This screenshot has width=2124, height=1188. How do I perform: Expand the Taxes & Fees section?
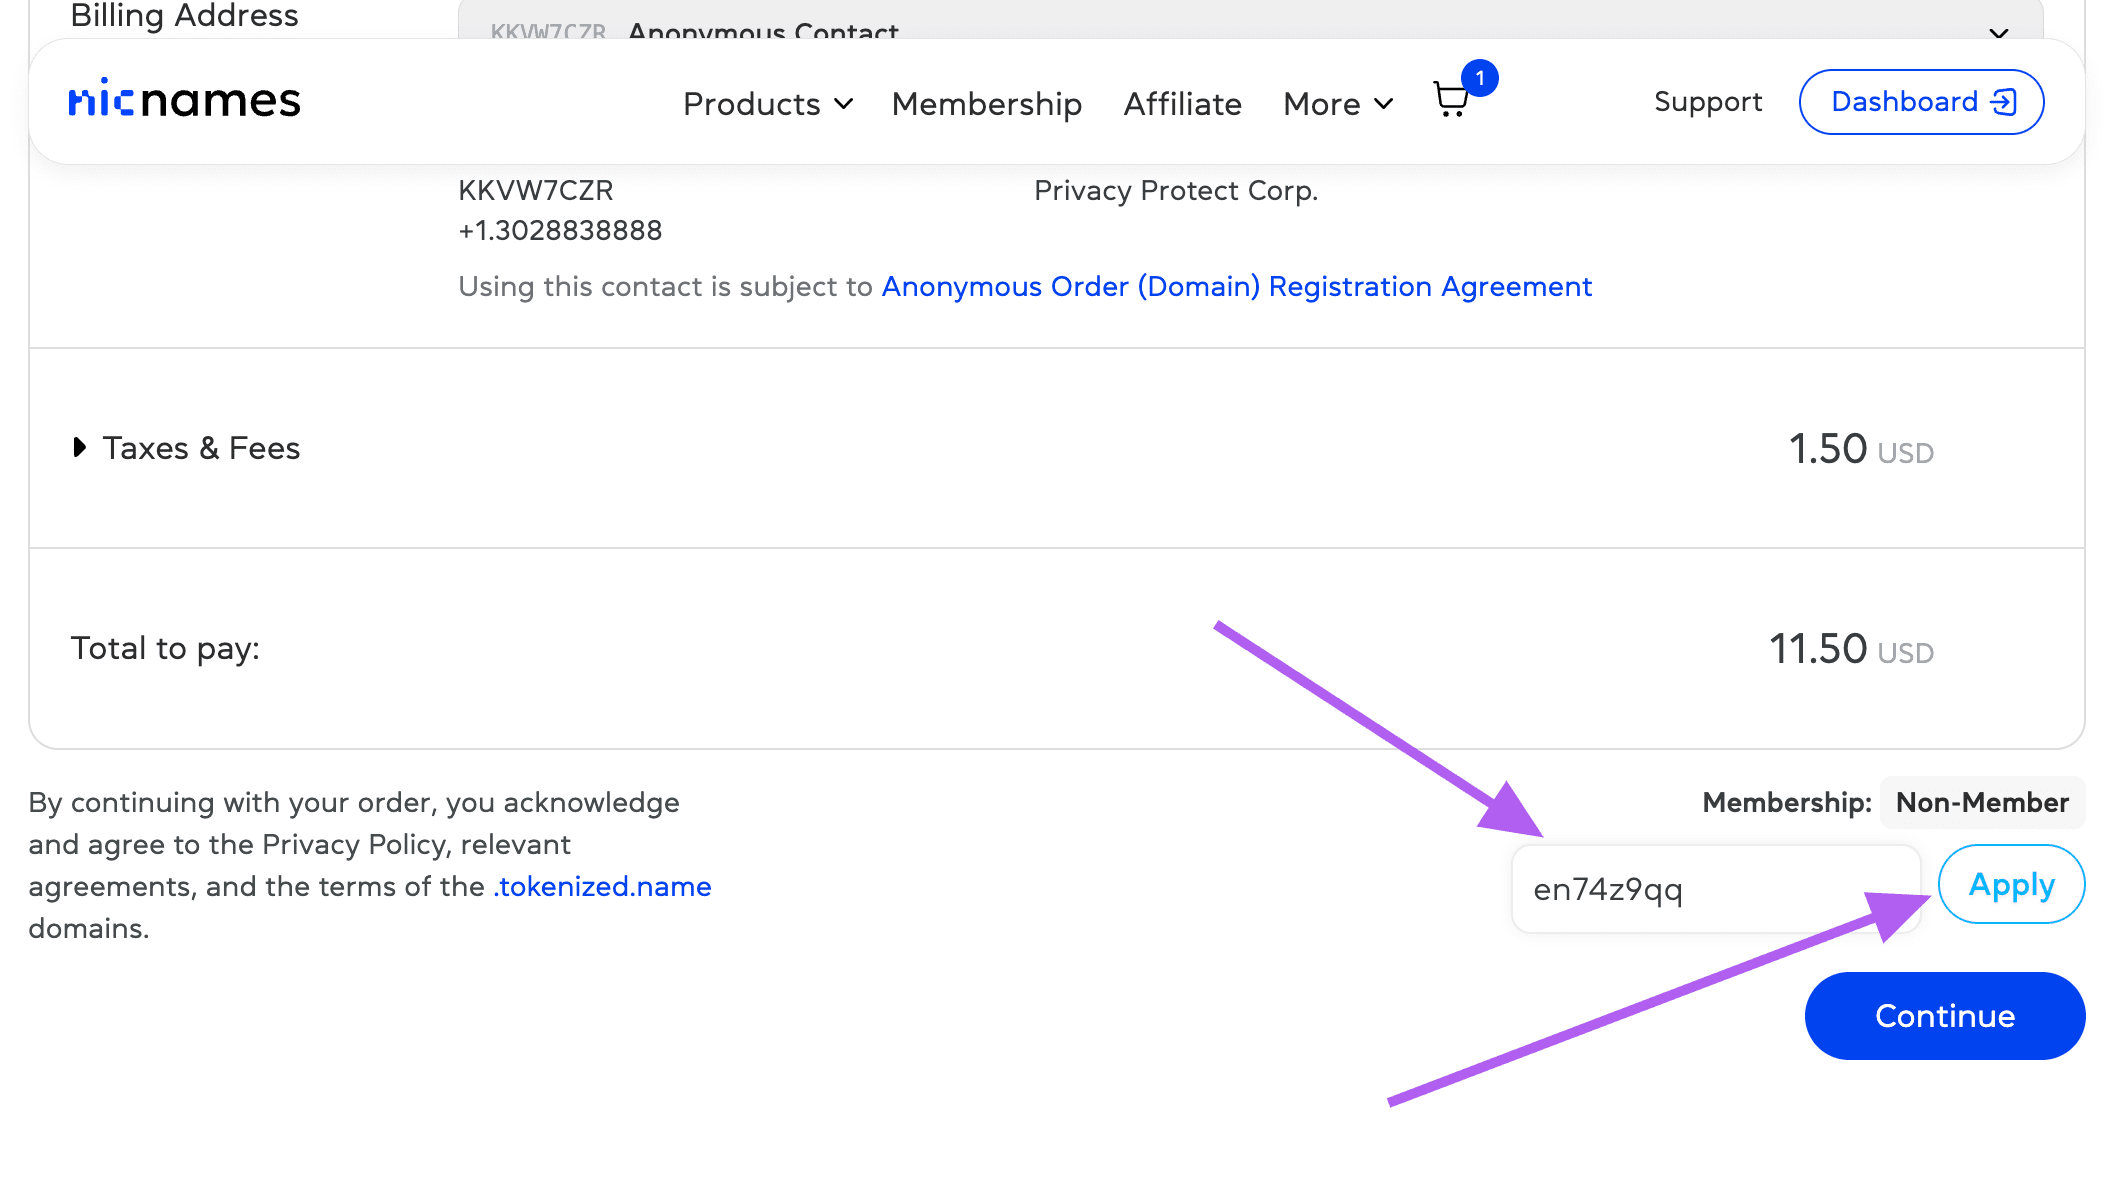coord(80,447)
